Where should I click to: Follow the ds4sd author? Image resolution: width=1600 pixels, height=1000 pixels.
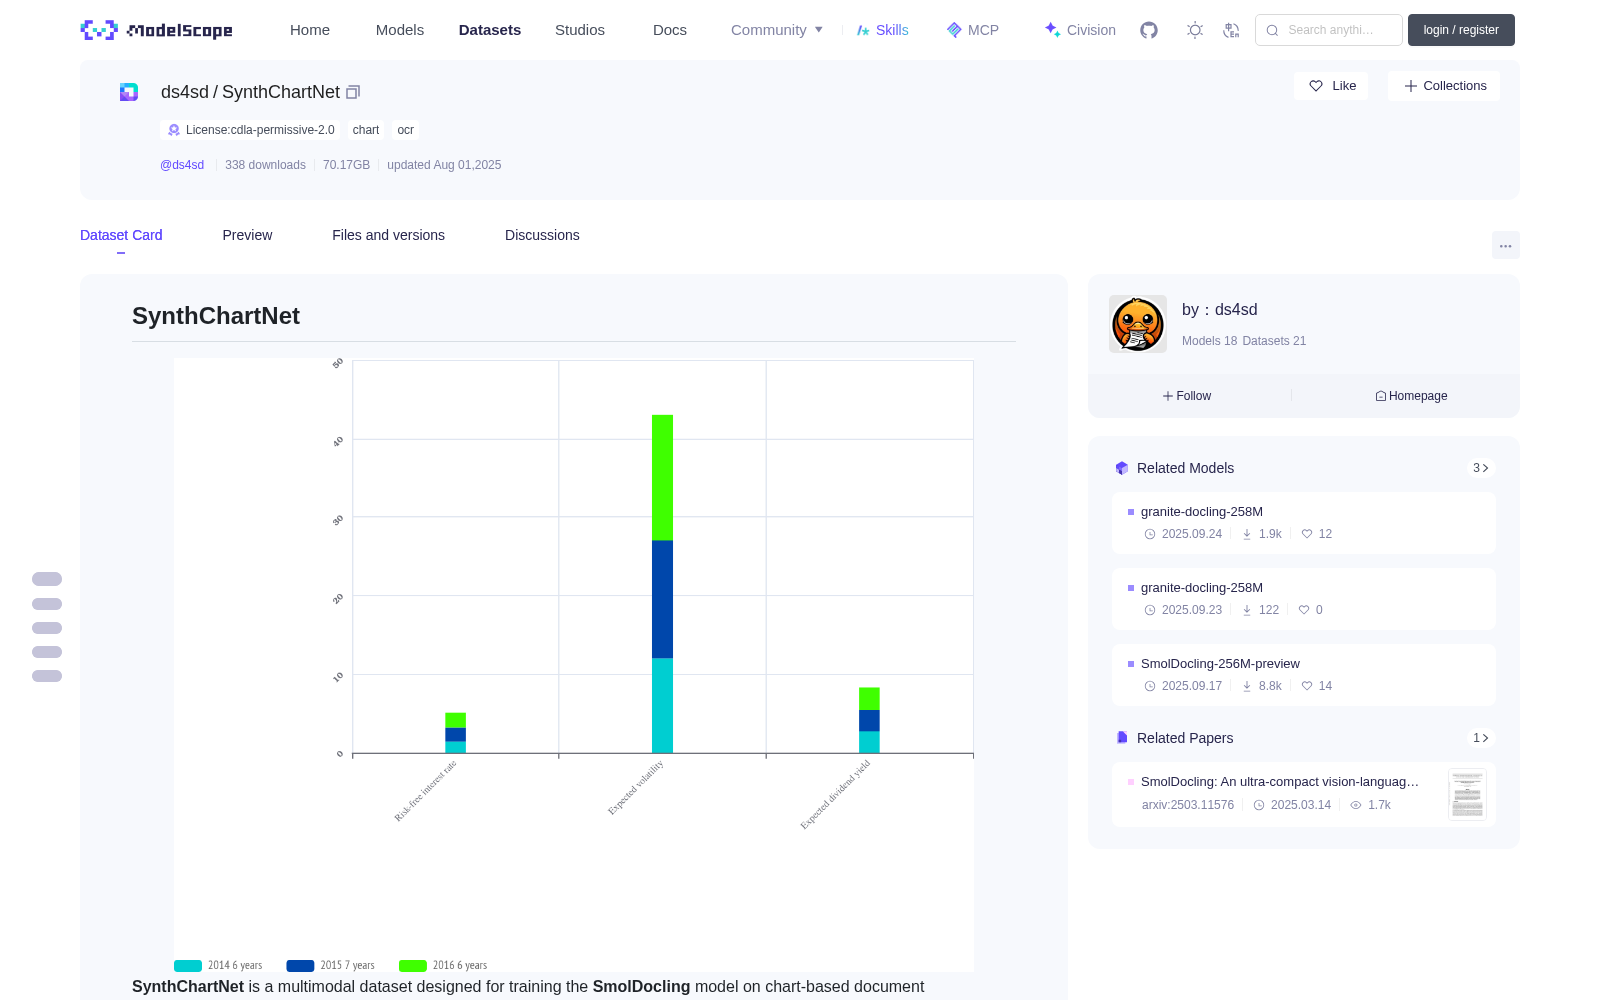[x=1187, y=396]
